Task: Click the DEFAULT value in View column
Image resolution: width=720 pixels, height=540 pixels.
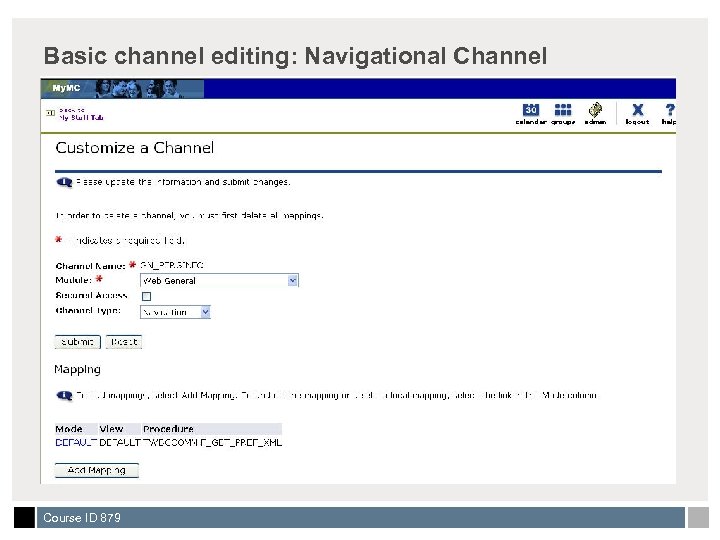Action: click(x=120, y=443)
